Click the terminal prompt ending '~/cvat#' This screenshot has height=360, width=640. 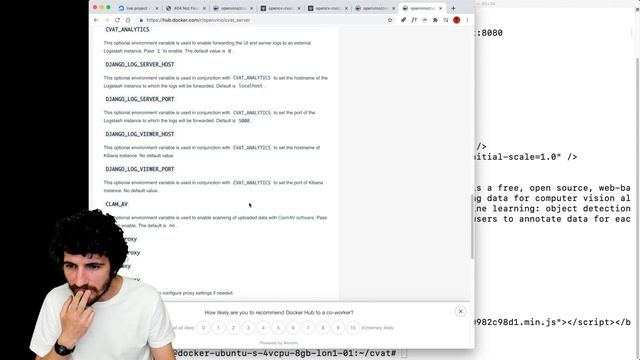click(285, 353)
